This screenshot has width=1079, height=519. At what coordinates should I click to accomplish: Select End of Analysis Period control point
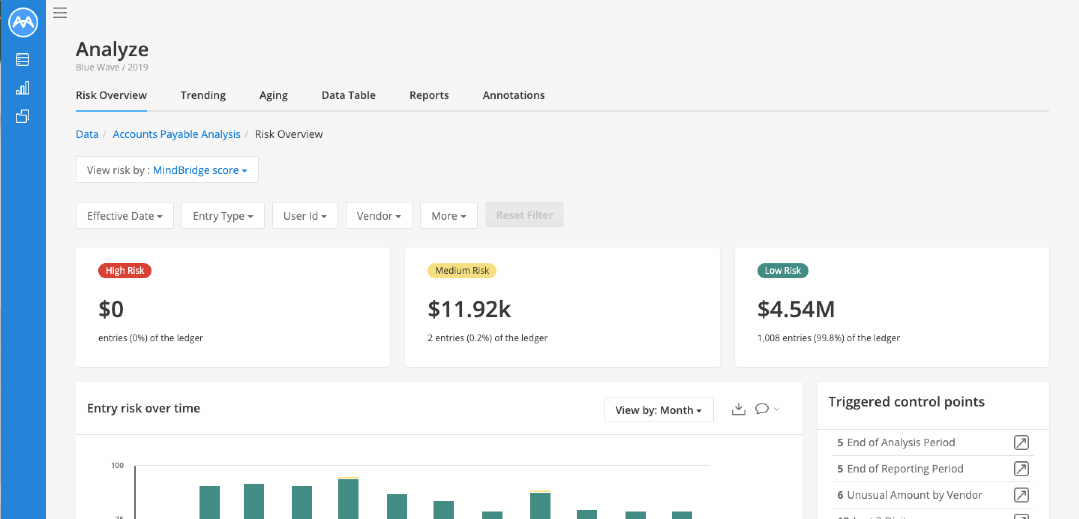pos(896,443)
